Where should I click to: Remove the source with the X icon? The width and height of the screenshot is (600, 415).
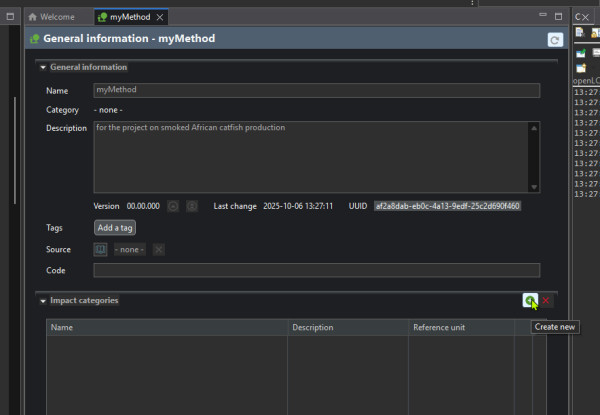pos(159,249)
